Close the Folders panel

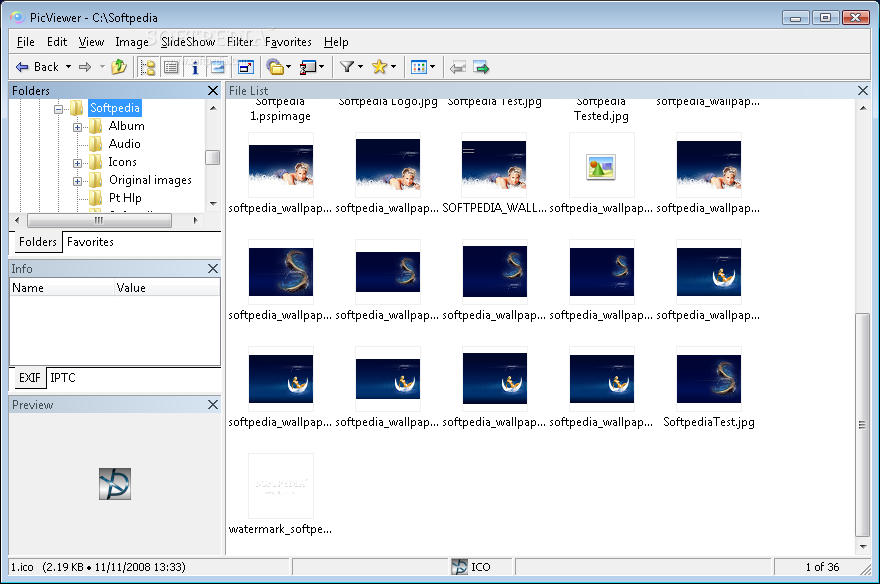tap(213, 90)
